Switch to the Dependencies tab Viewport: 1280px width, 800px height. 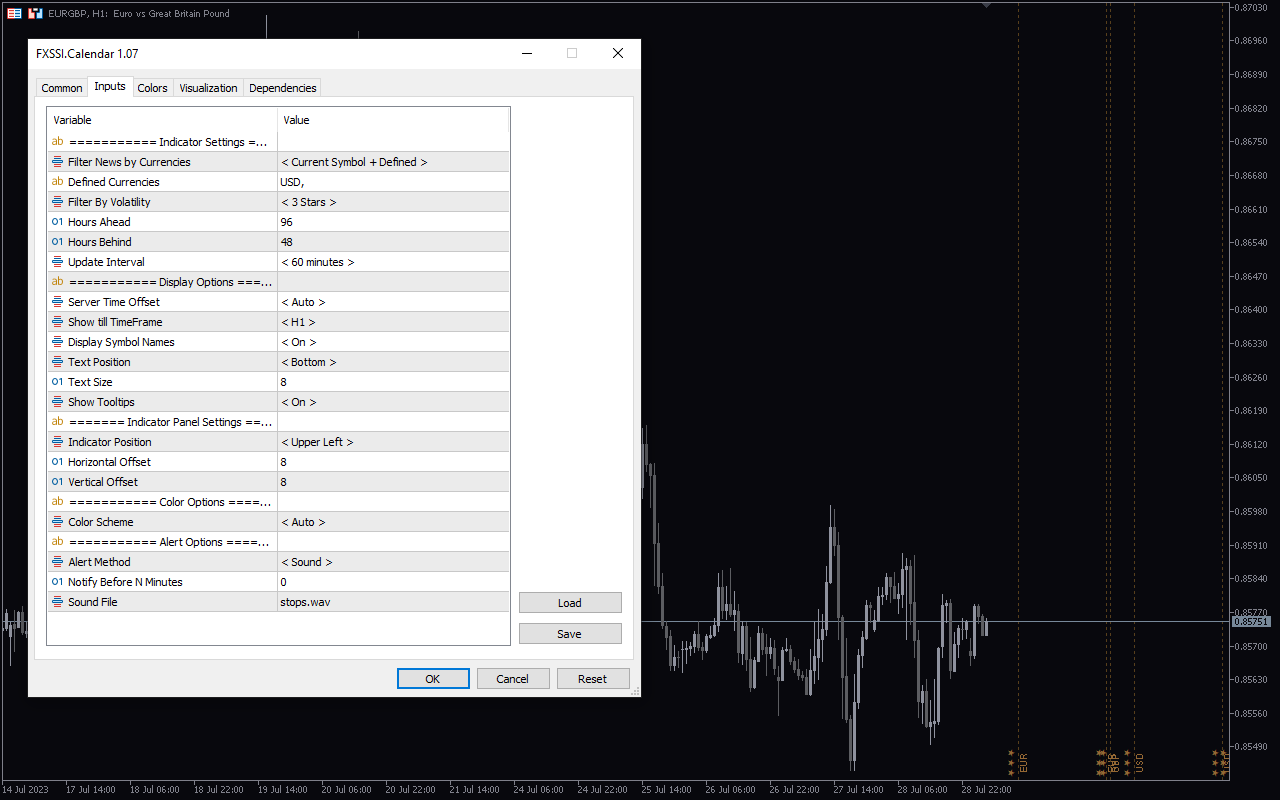(283, 88)
